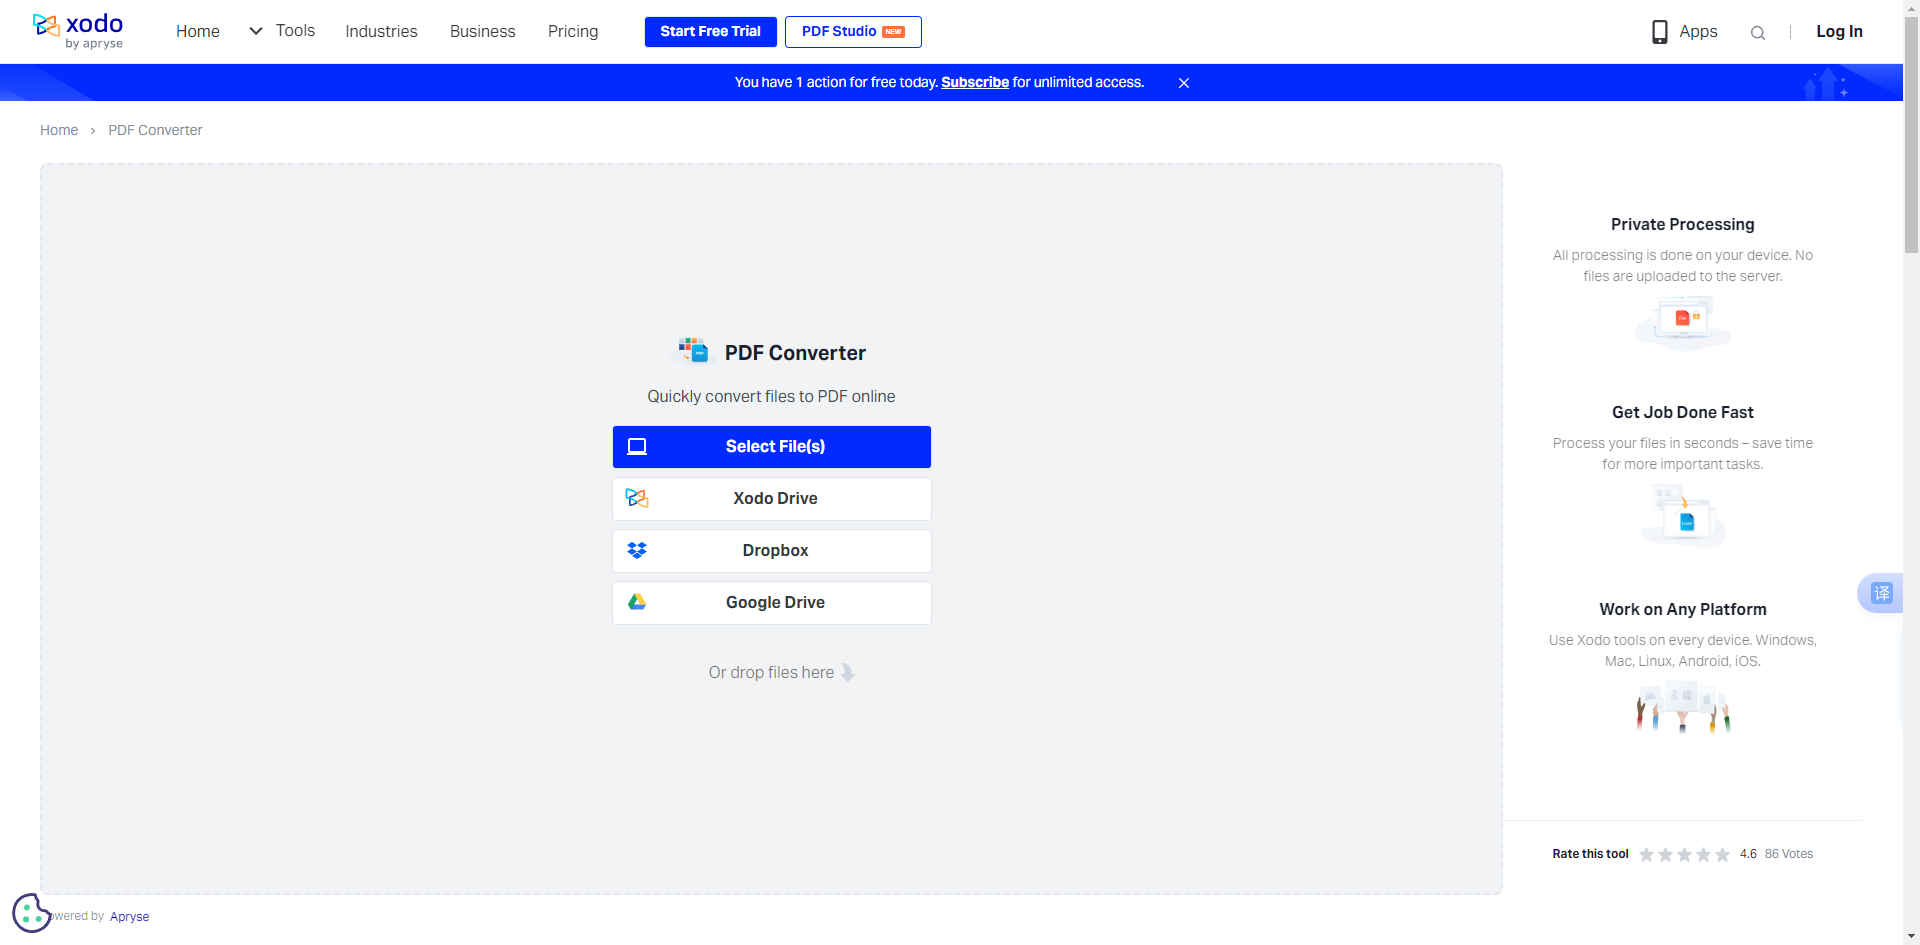Click the 'Work on Any Platform' heading
The image size is (1920, 945).
(1683, 610)
